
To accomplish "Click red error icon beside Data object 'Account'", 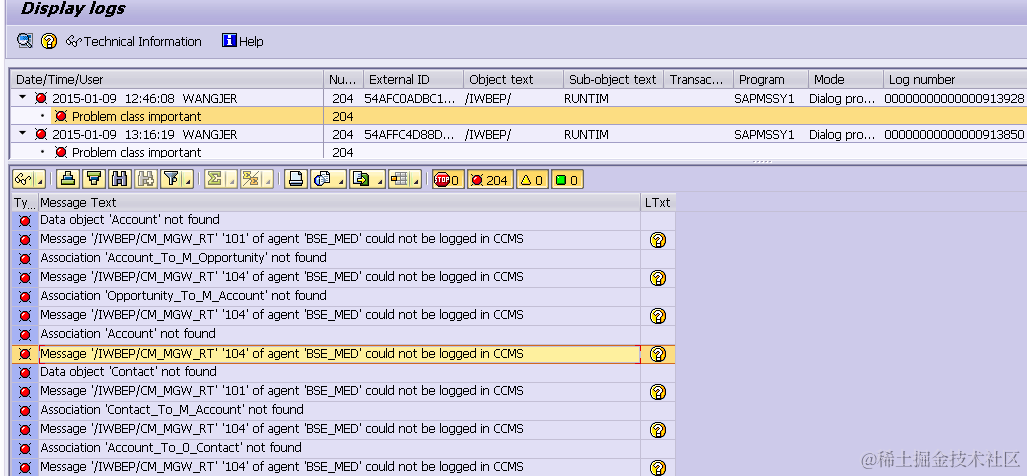I will [25, 221].
